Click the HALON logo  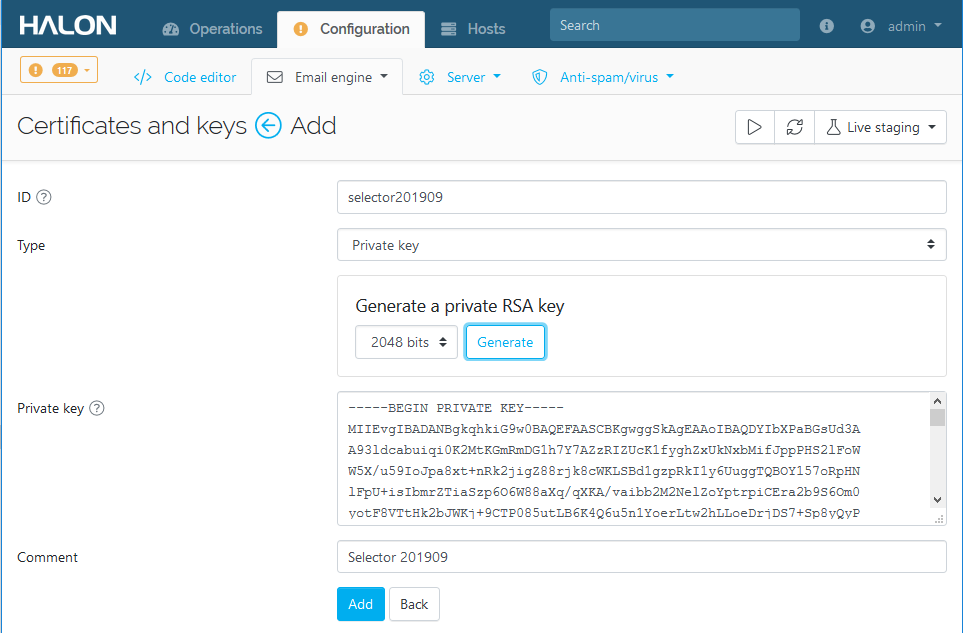point(68,26)
